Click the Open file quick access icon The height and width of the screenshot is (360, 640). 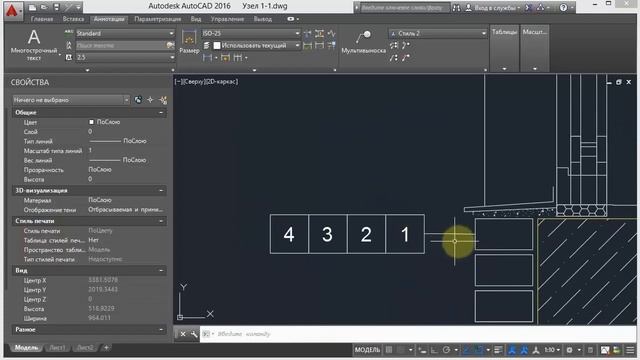(44, 7)
